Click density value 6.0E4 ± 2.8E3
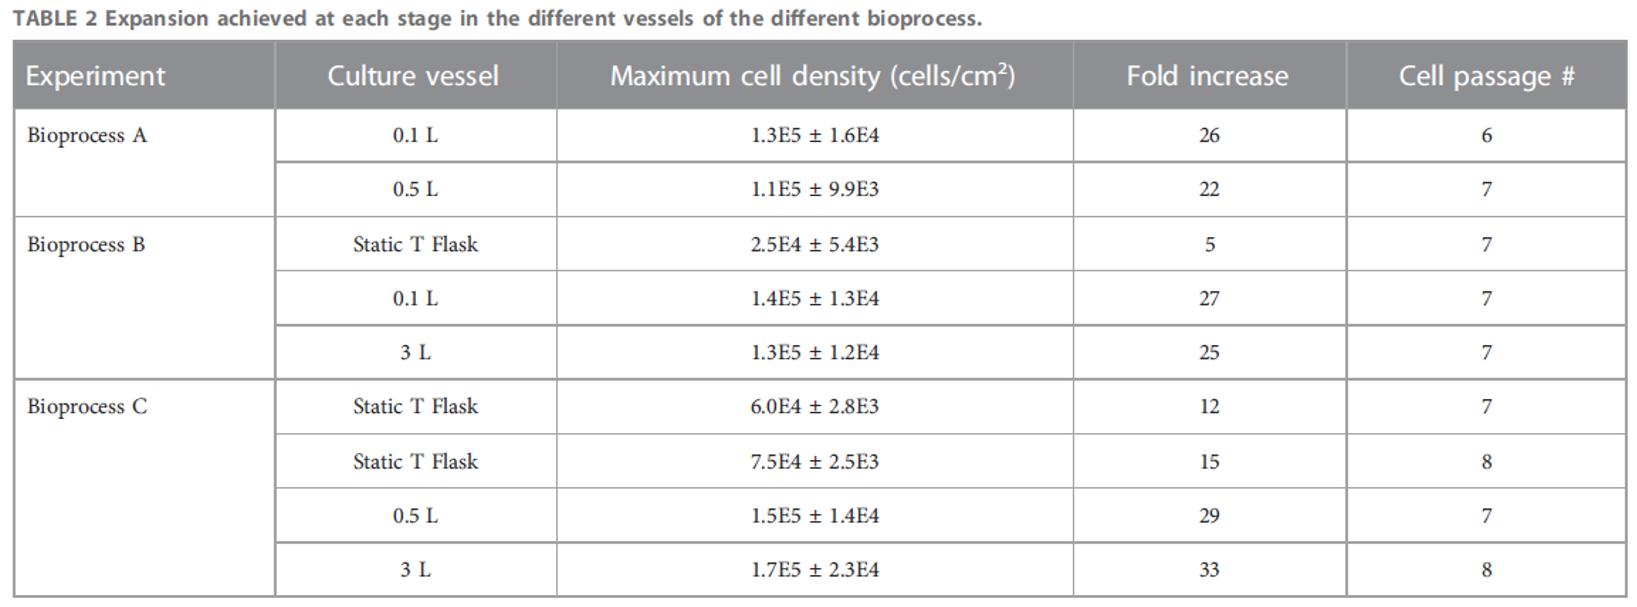Screen dimensions: 1637x607 coord(814,407)
